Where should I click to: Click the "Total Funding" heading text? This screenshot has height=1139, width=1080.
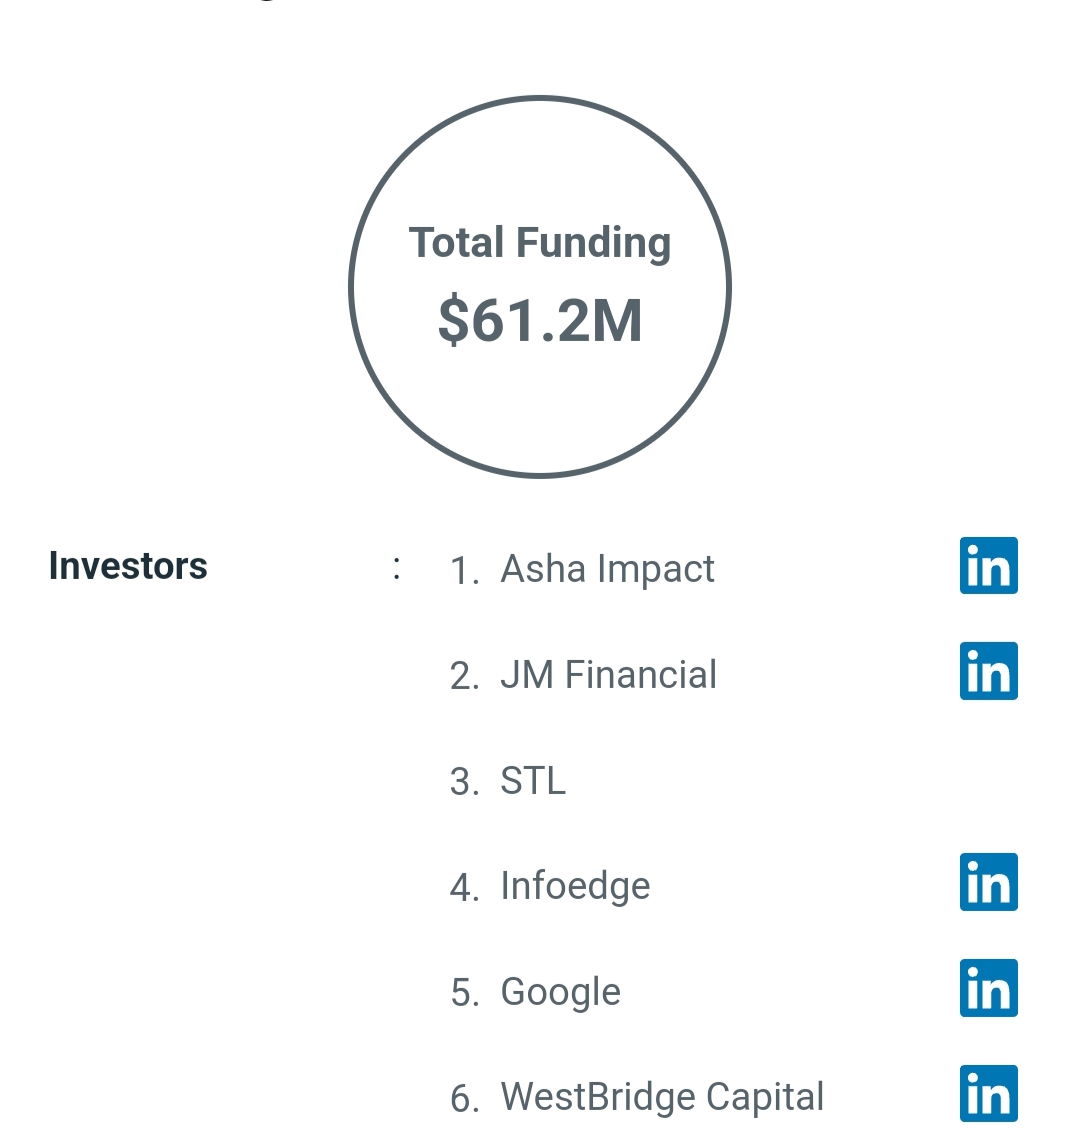540,243
